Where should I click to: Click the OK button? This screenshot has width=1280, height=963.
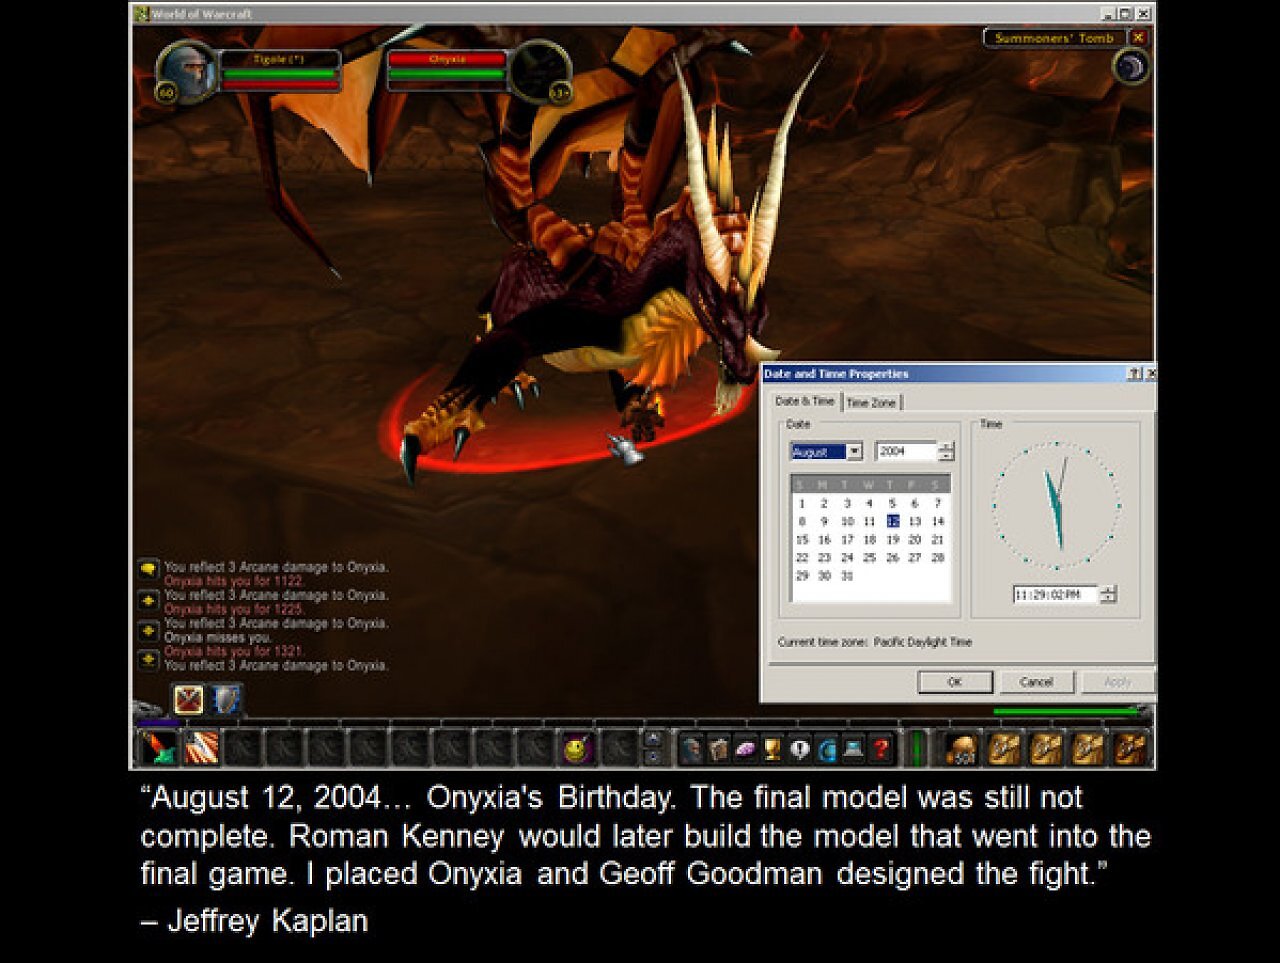click(955, 682)
